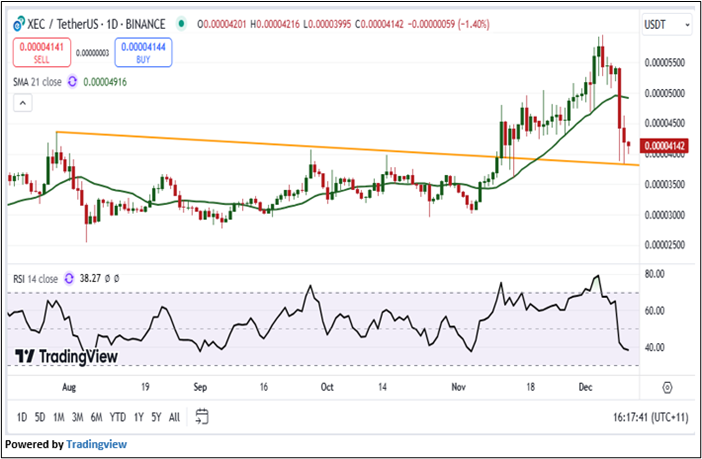Image resolution: width=702 pixels, height=459 pixels.
Task: Collapse the indicator legend with chevron button
Action: [x=23, y=103]
